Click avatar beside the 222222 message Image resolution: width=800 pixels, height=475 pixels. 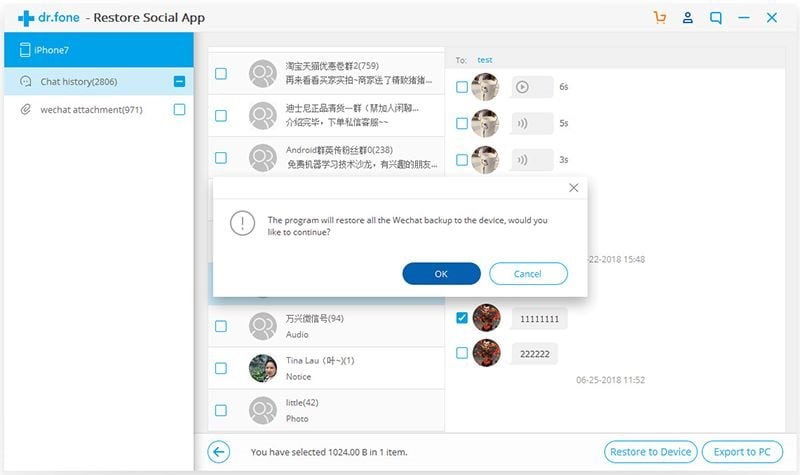[x=486, y=353]
